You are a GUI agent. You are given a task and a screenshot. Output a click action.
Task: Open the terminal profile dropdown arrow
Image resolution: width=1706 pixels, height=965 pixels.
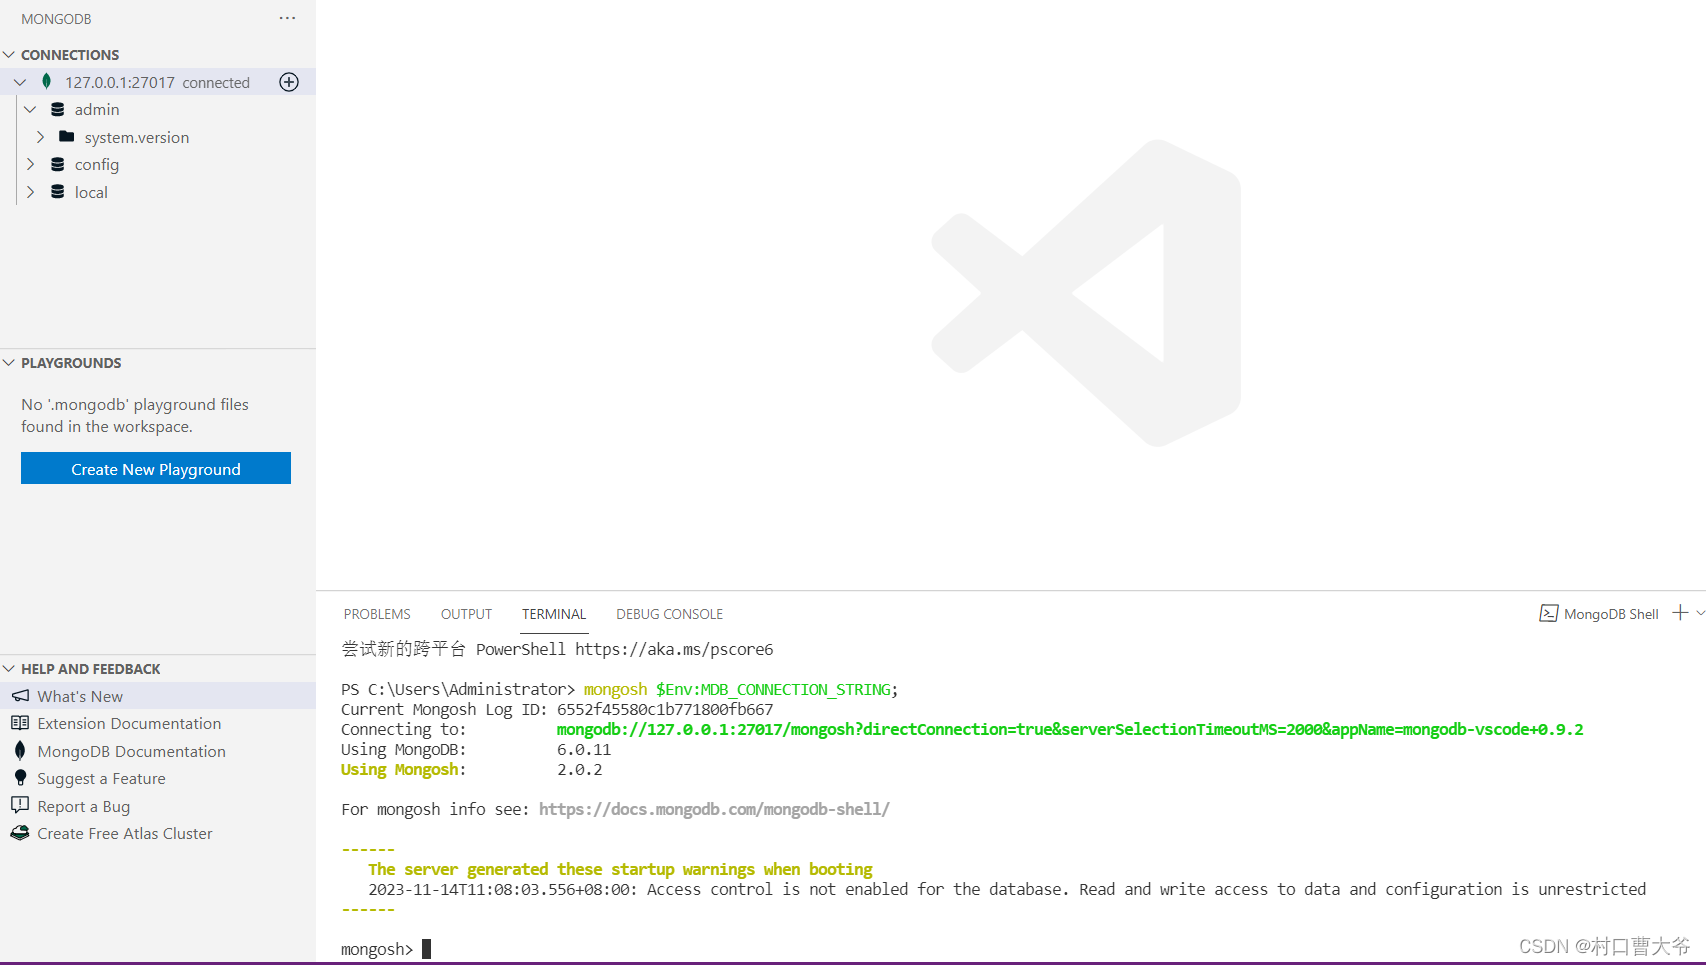point(1697,613)
